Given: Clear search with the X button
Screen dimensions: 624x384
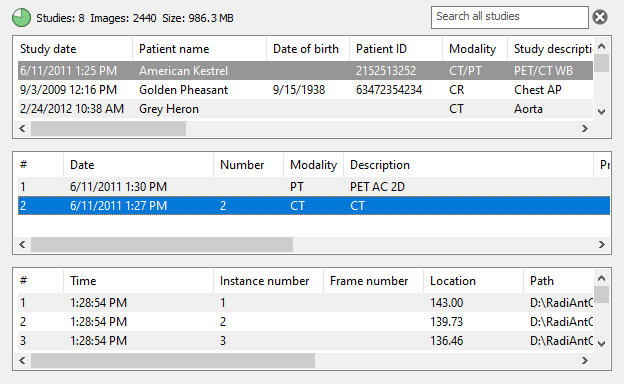Looking at the screenshot, I should (x=600, y=17).
